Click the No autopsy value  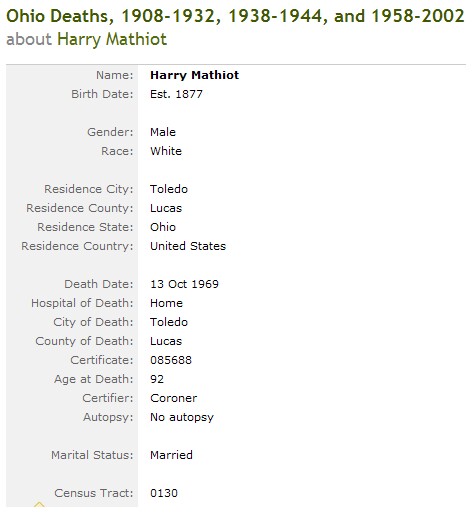(x=182, y=417)
